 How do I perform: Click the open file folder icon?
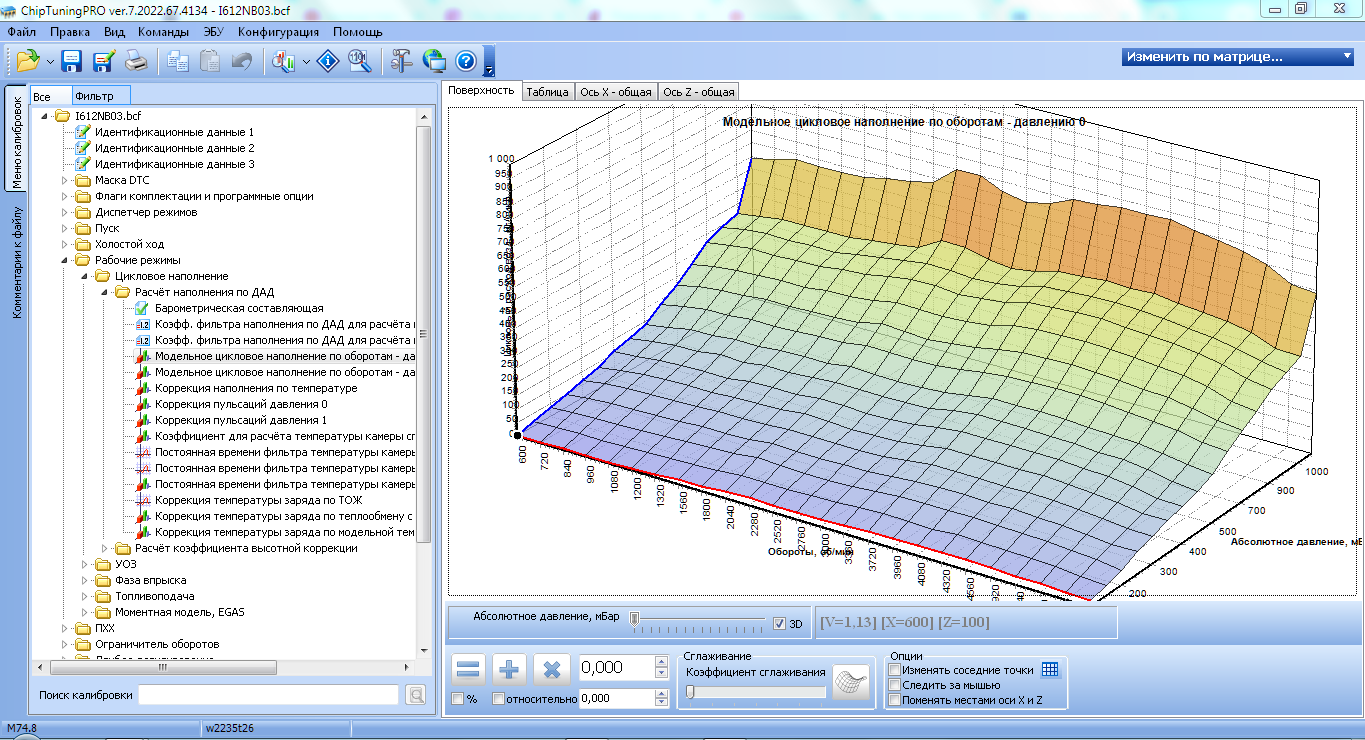28,62
